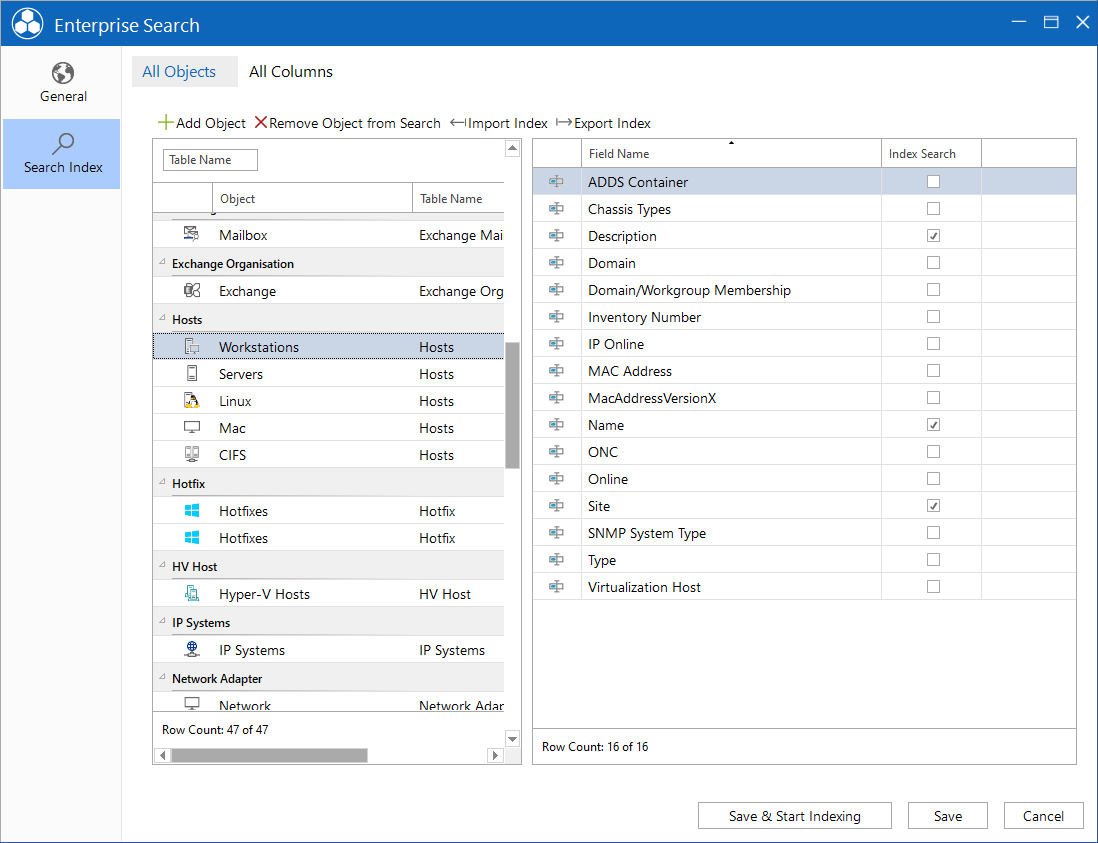Sort by Index Search column header
1098x843 pixels.
(931, 153)
